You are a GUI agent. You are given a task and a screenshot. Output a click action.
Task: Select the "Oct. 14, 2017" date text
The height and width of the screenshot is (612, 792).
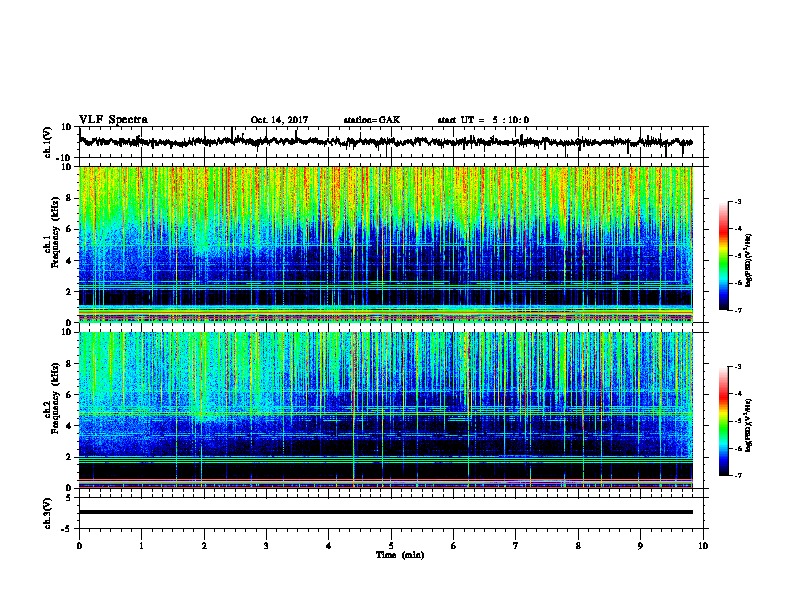(279, 120)
